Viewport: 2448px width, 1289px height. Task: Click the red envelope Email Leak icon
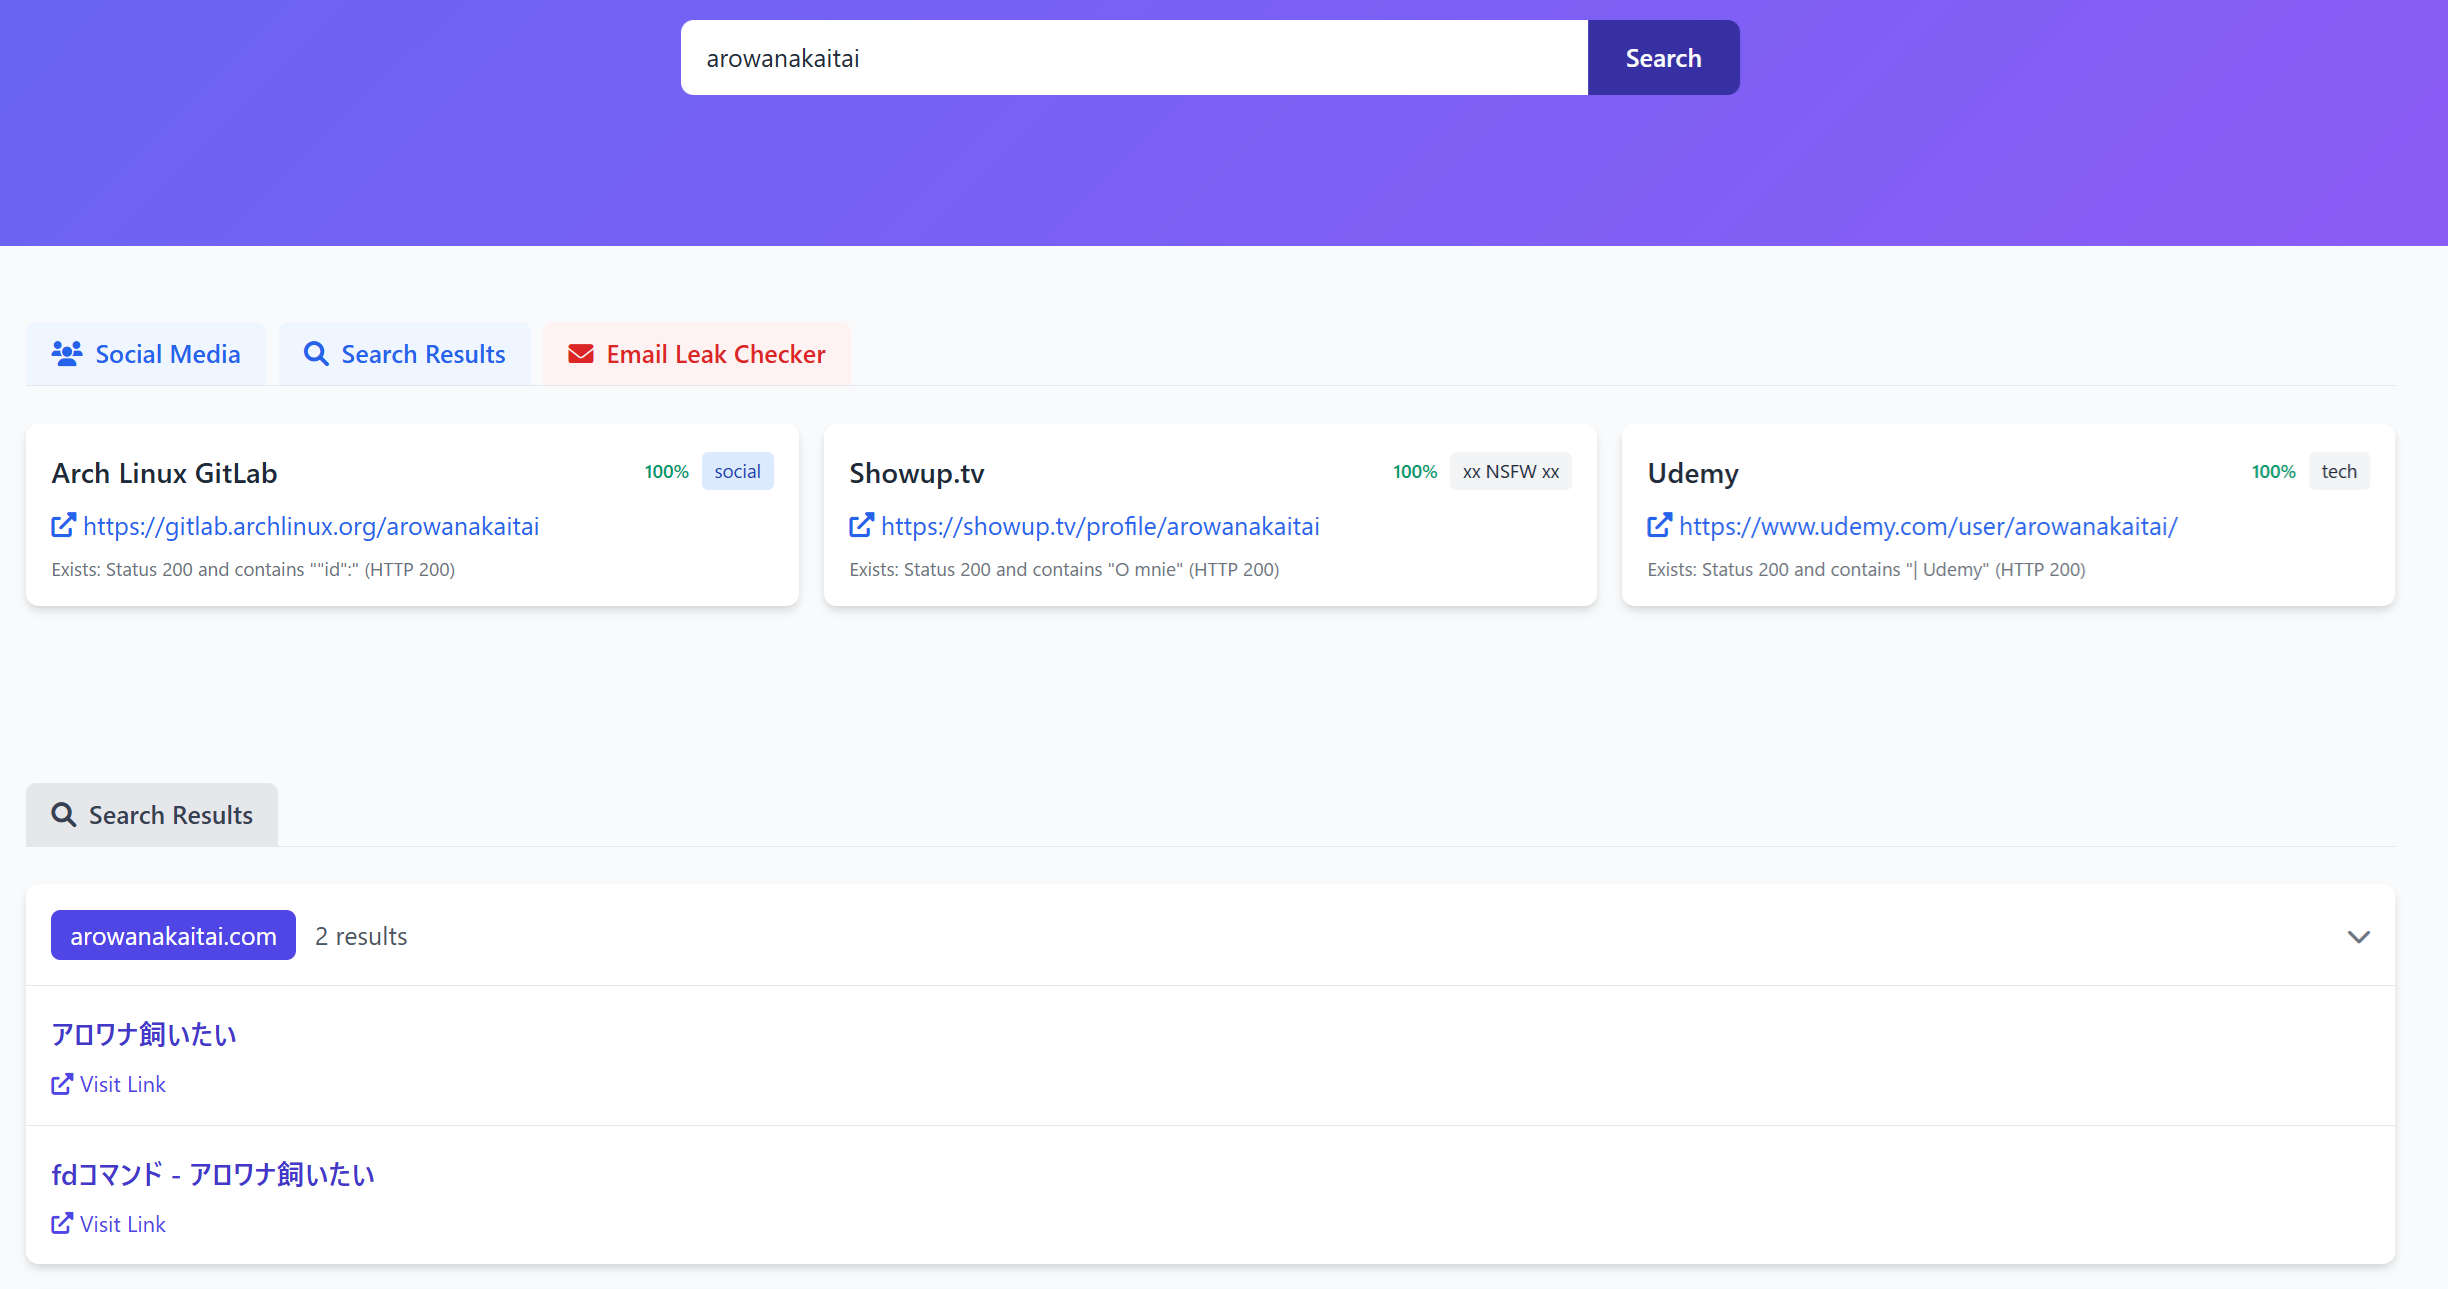581,354
